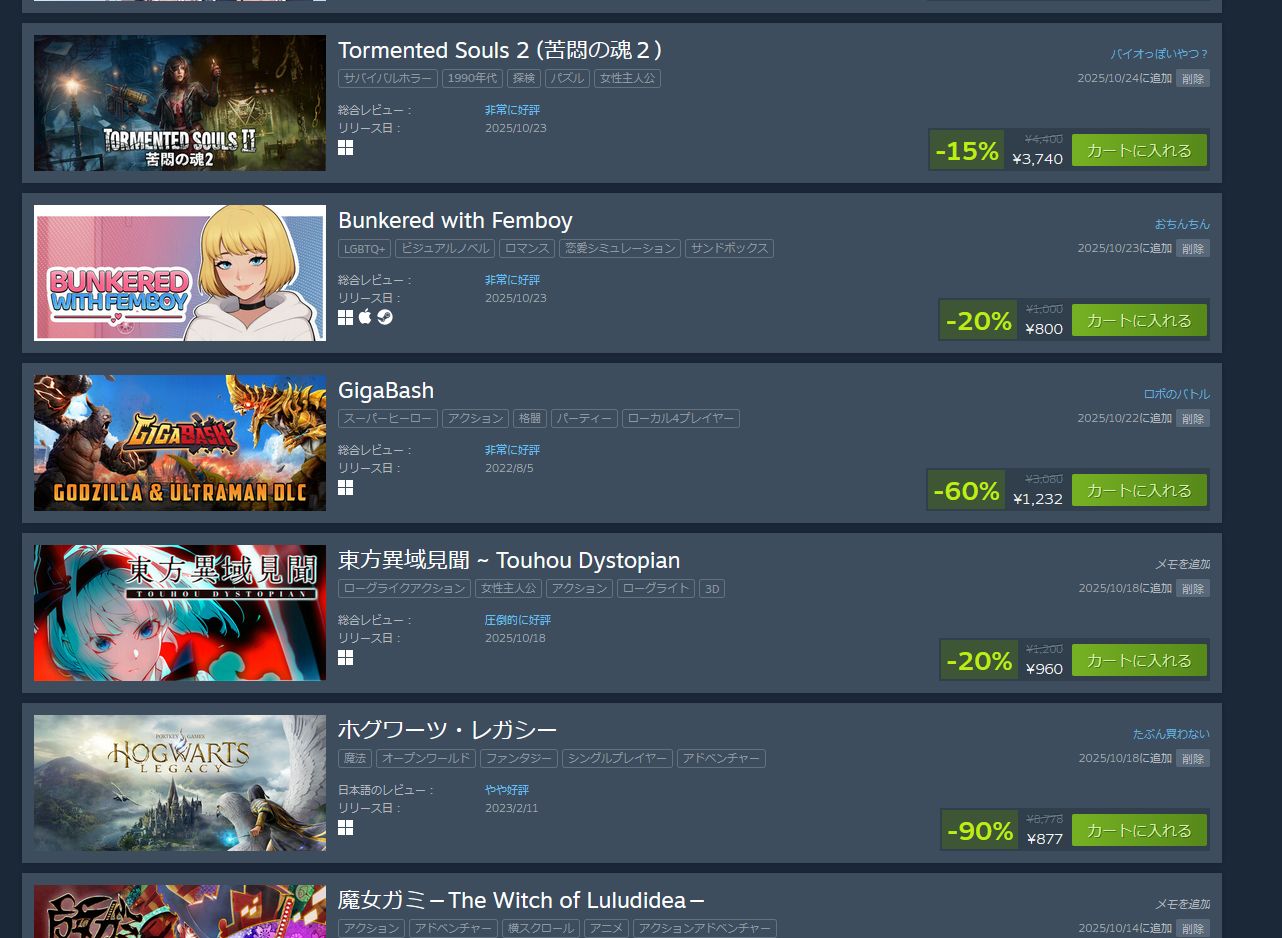Add GigaBash to cart at ¥1,232
This screenshot has width=1282, height=938.
[1139, 490]
